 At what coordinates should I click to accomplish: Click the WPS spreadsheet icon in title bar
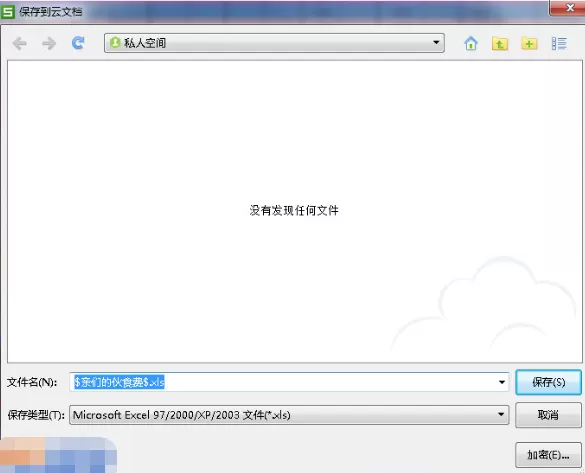click(x=7, y=12)
